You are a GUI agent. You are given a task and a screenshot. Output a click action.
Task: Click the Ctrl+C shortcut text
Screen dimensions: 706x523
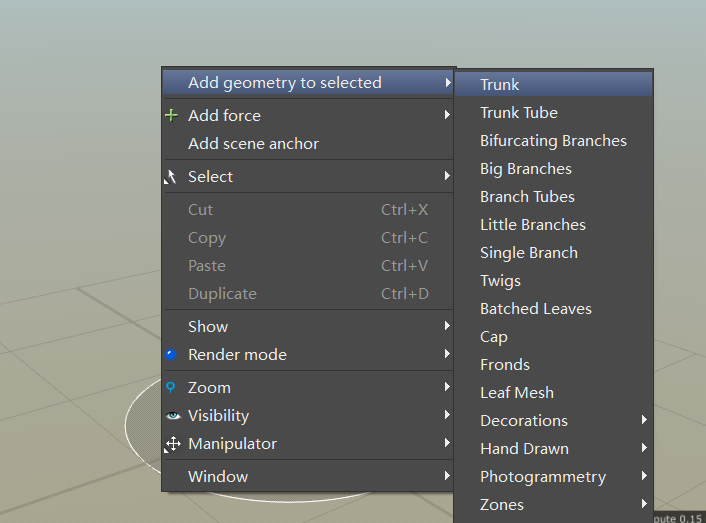coord(404,238)
